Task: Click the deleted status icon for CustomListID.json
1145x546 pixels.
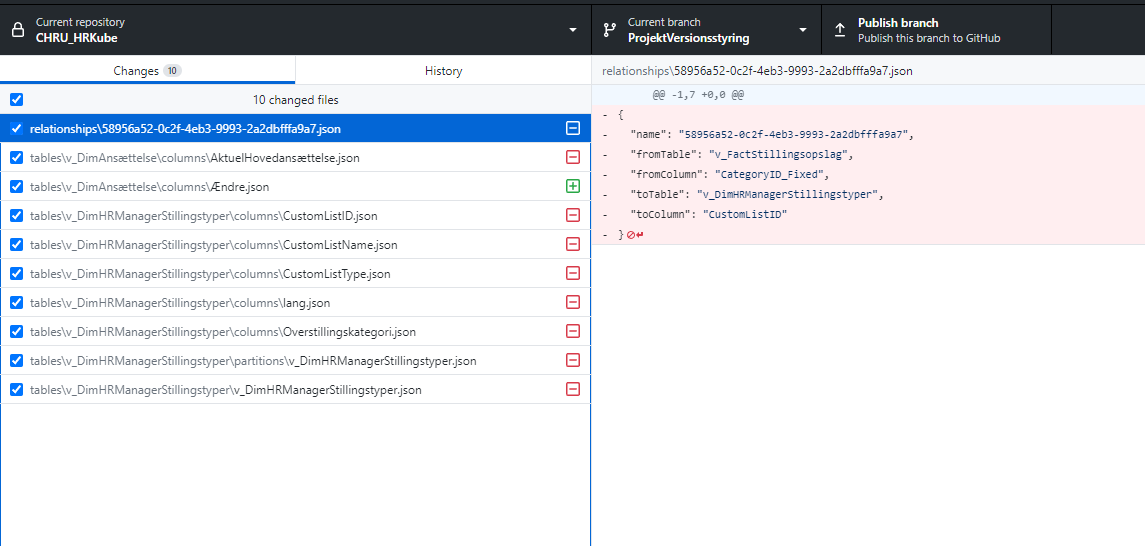Action: [x=573, y=215]
